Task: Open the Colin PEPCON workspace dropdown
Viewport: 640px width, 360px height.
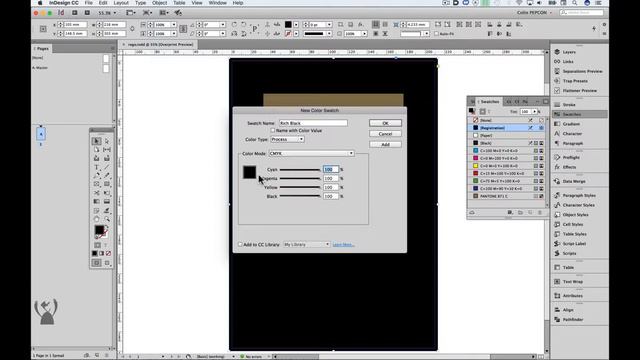Action: [x=534, y=13]
